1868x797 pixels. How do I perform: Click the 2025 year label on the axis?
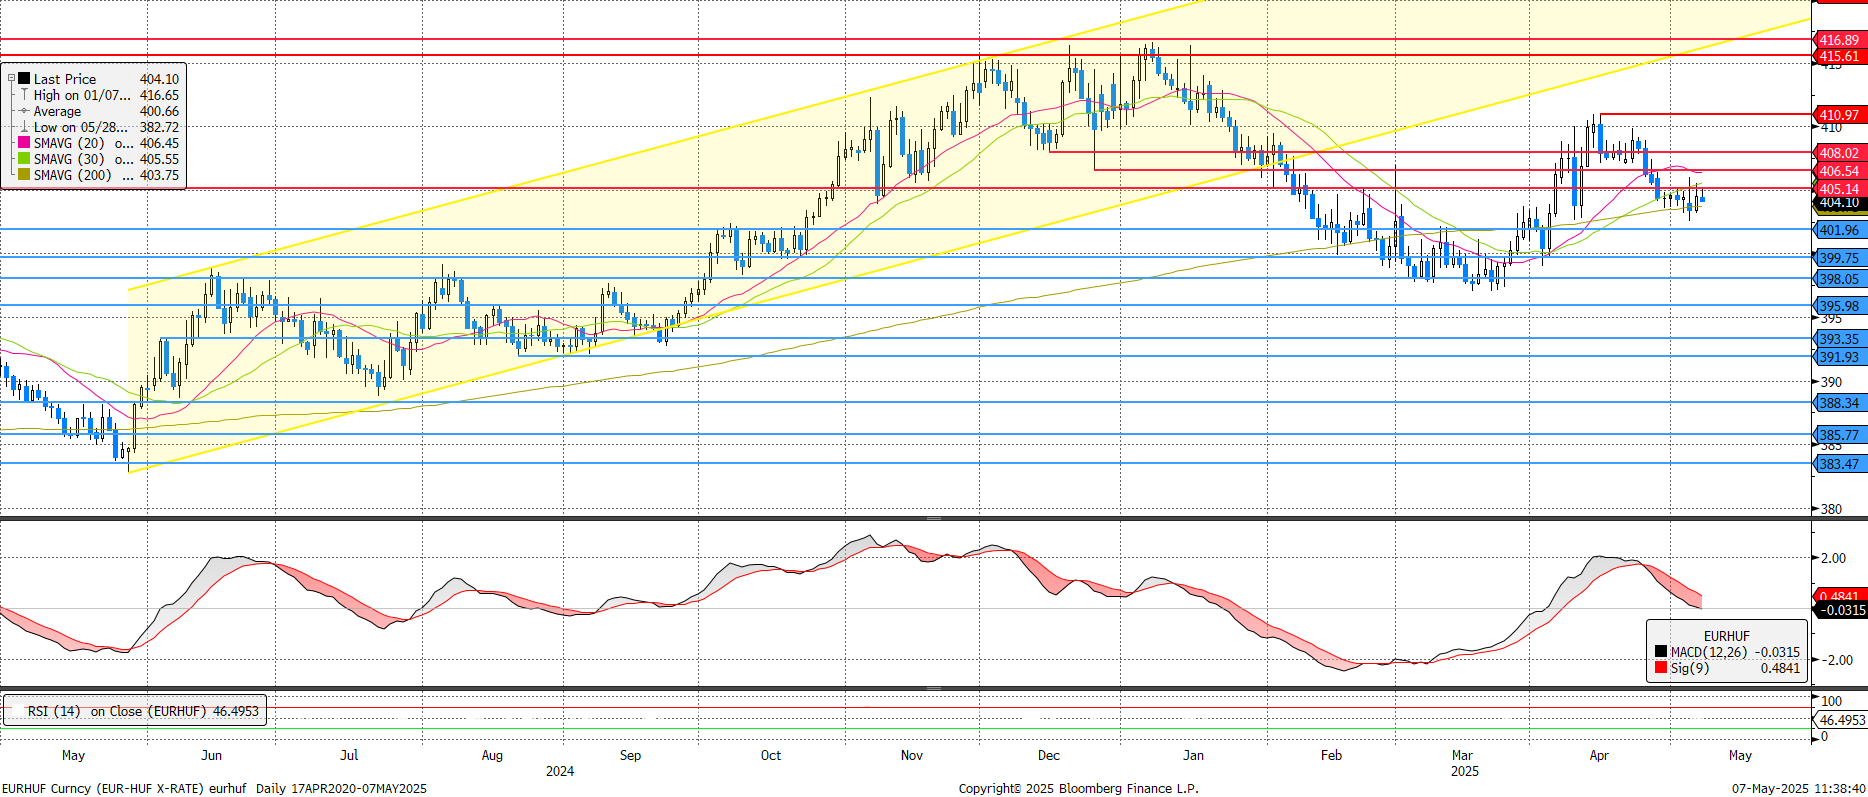[1465, 771]
